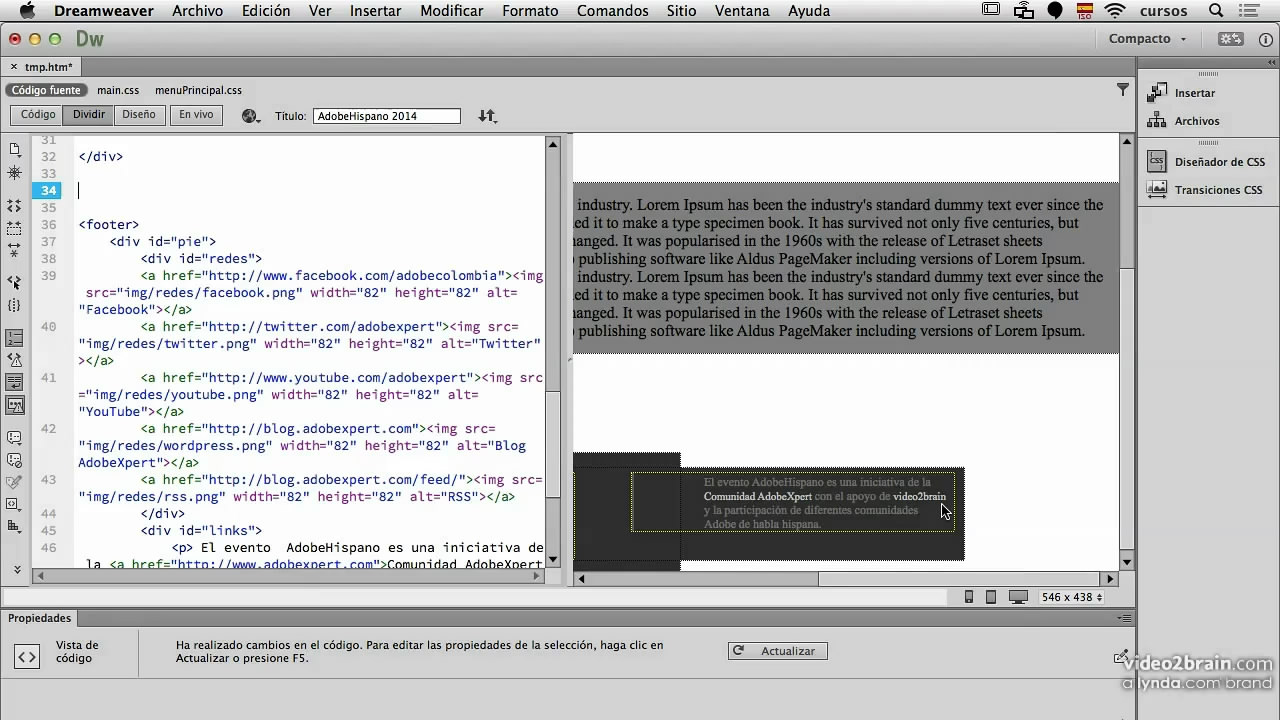This screenshot has height=720, width=1280.
Task: Click the quick tag editor icon
Action: (x=1122, y=657)
